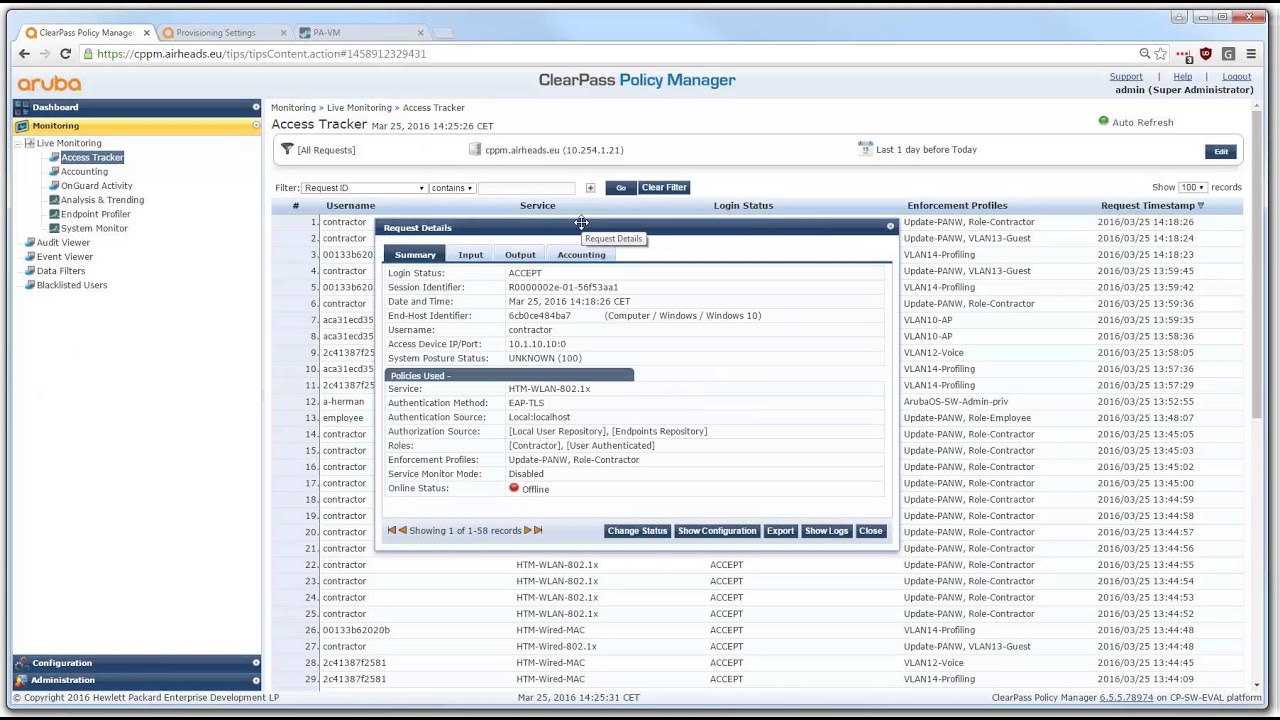Viewport: 1280px width, 720px height.
Task: Expand the Dashboard sidebar section
Action: [256, 107]
